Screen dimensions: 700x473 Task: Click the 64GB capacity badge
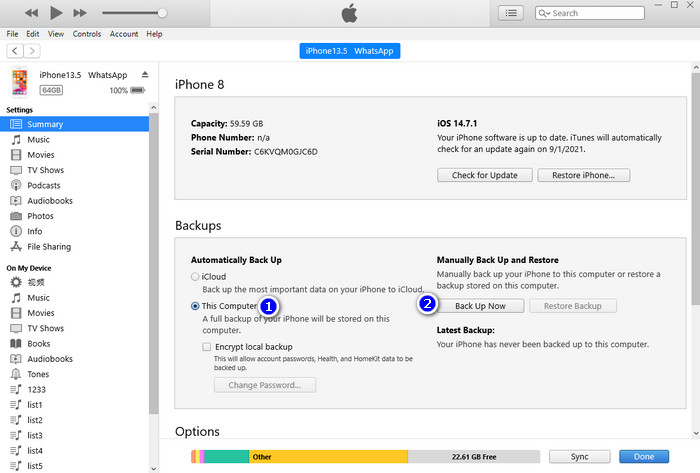coord(51,90)
